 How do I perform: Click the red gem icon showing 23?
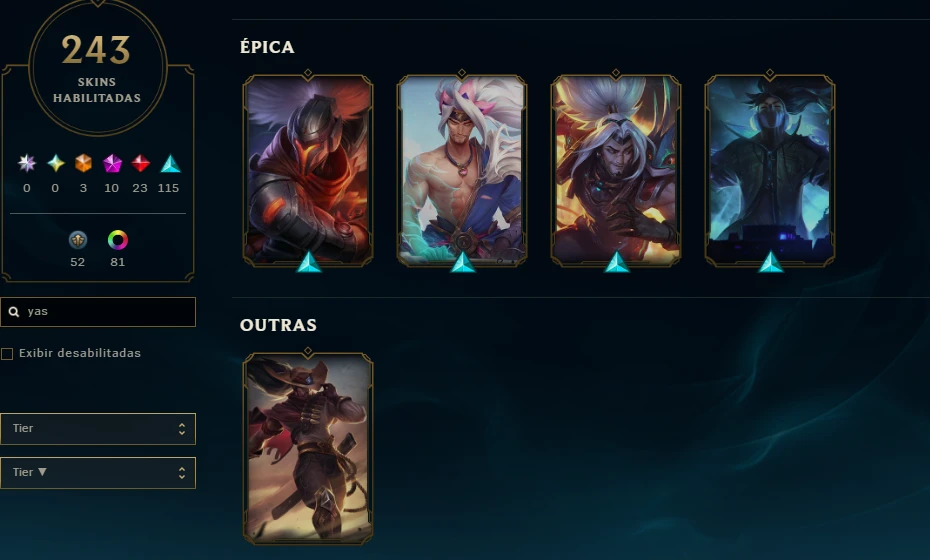[140, 163]
